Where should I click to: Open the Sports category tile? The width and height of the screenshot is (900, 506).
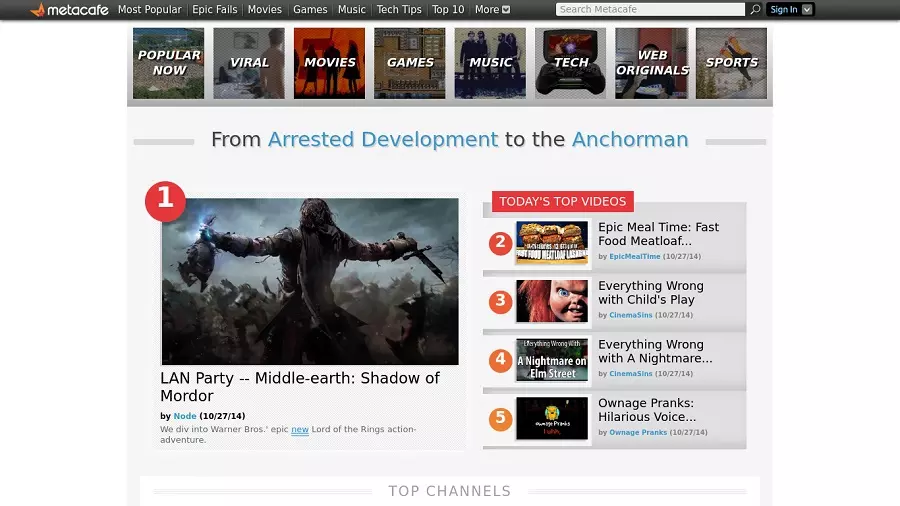pos(731,63)
